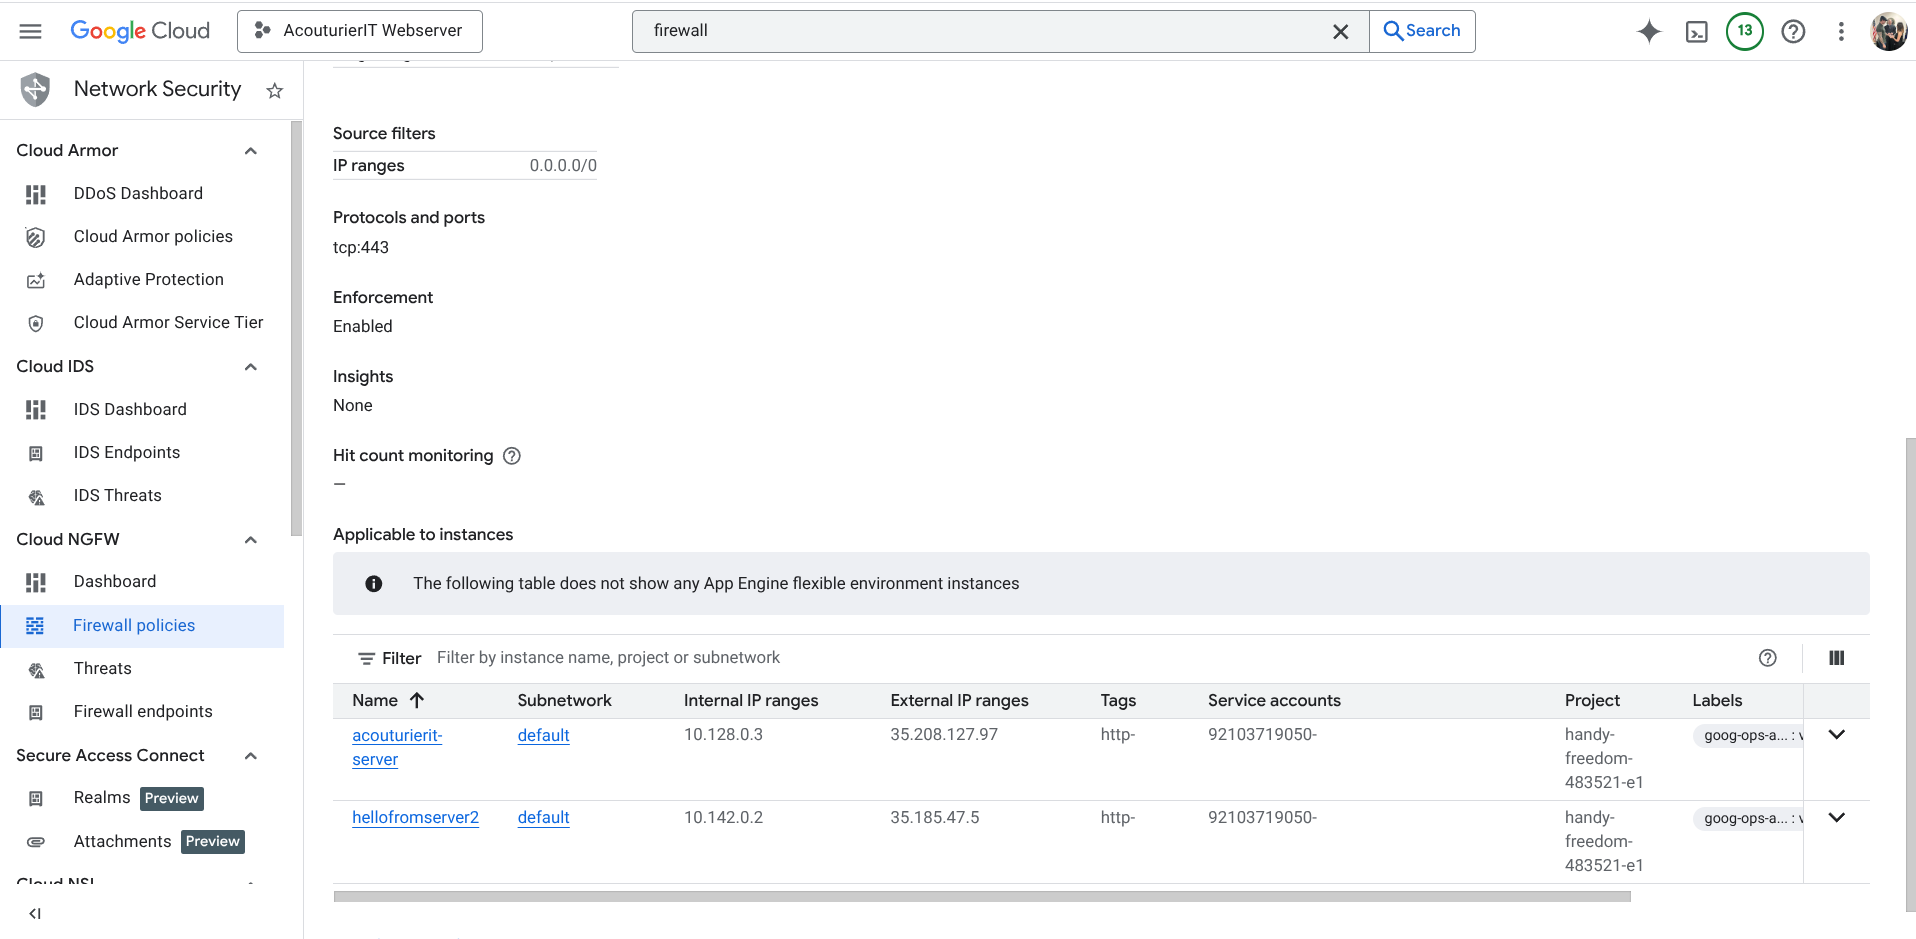Image resolution: width=1916 pixels, height=939 pixels.
Task: Pin Network Security with the star icon
Action: [x=275, y=91]
